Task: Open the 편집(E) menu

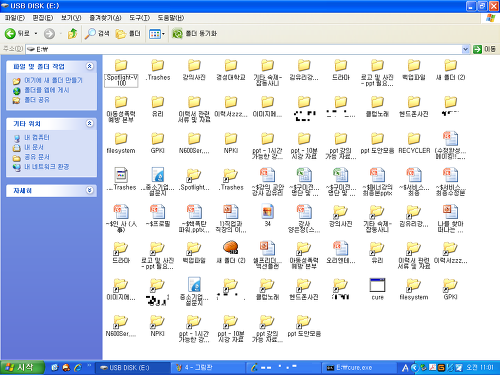Action: pos(42,18)
